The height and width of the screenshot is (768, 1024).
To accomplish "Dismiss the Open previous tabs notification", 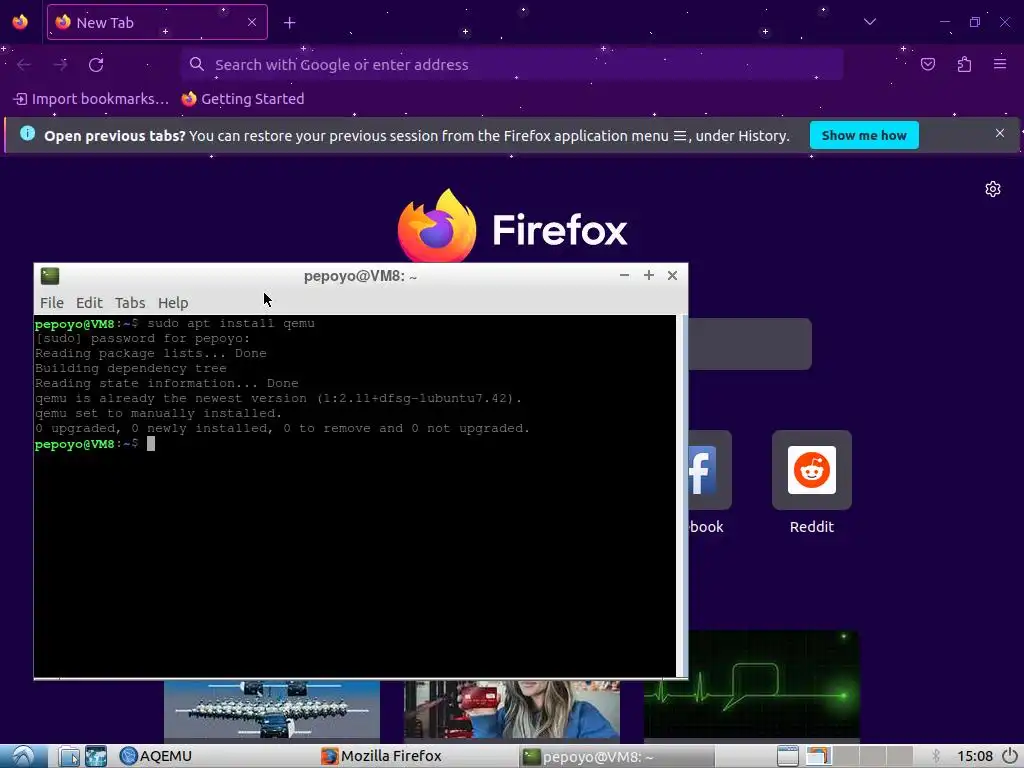I will 1000,133.
